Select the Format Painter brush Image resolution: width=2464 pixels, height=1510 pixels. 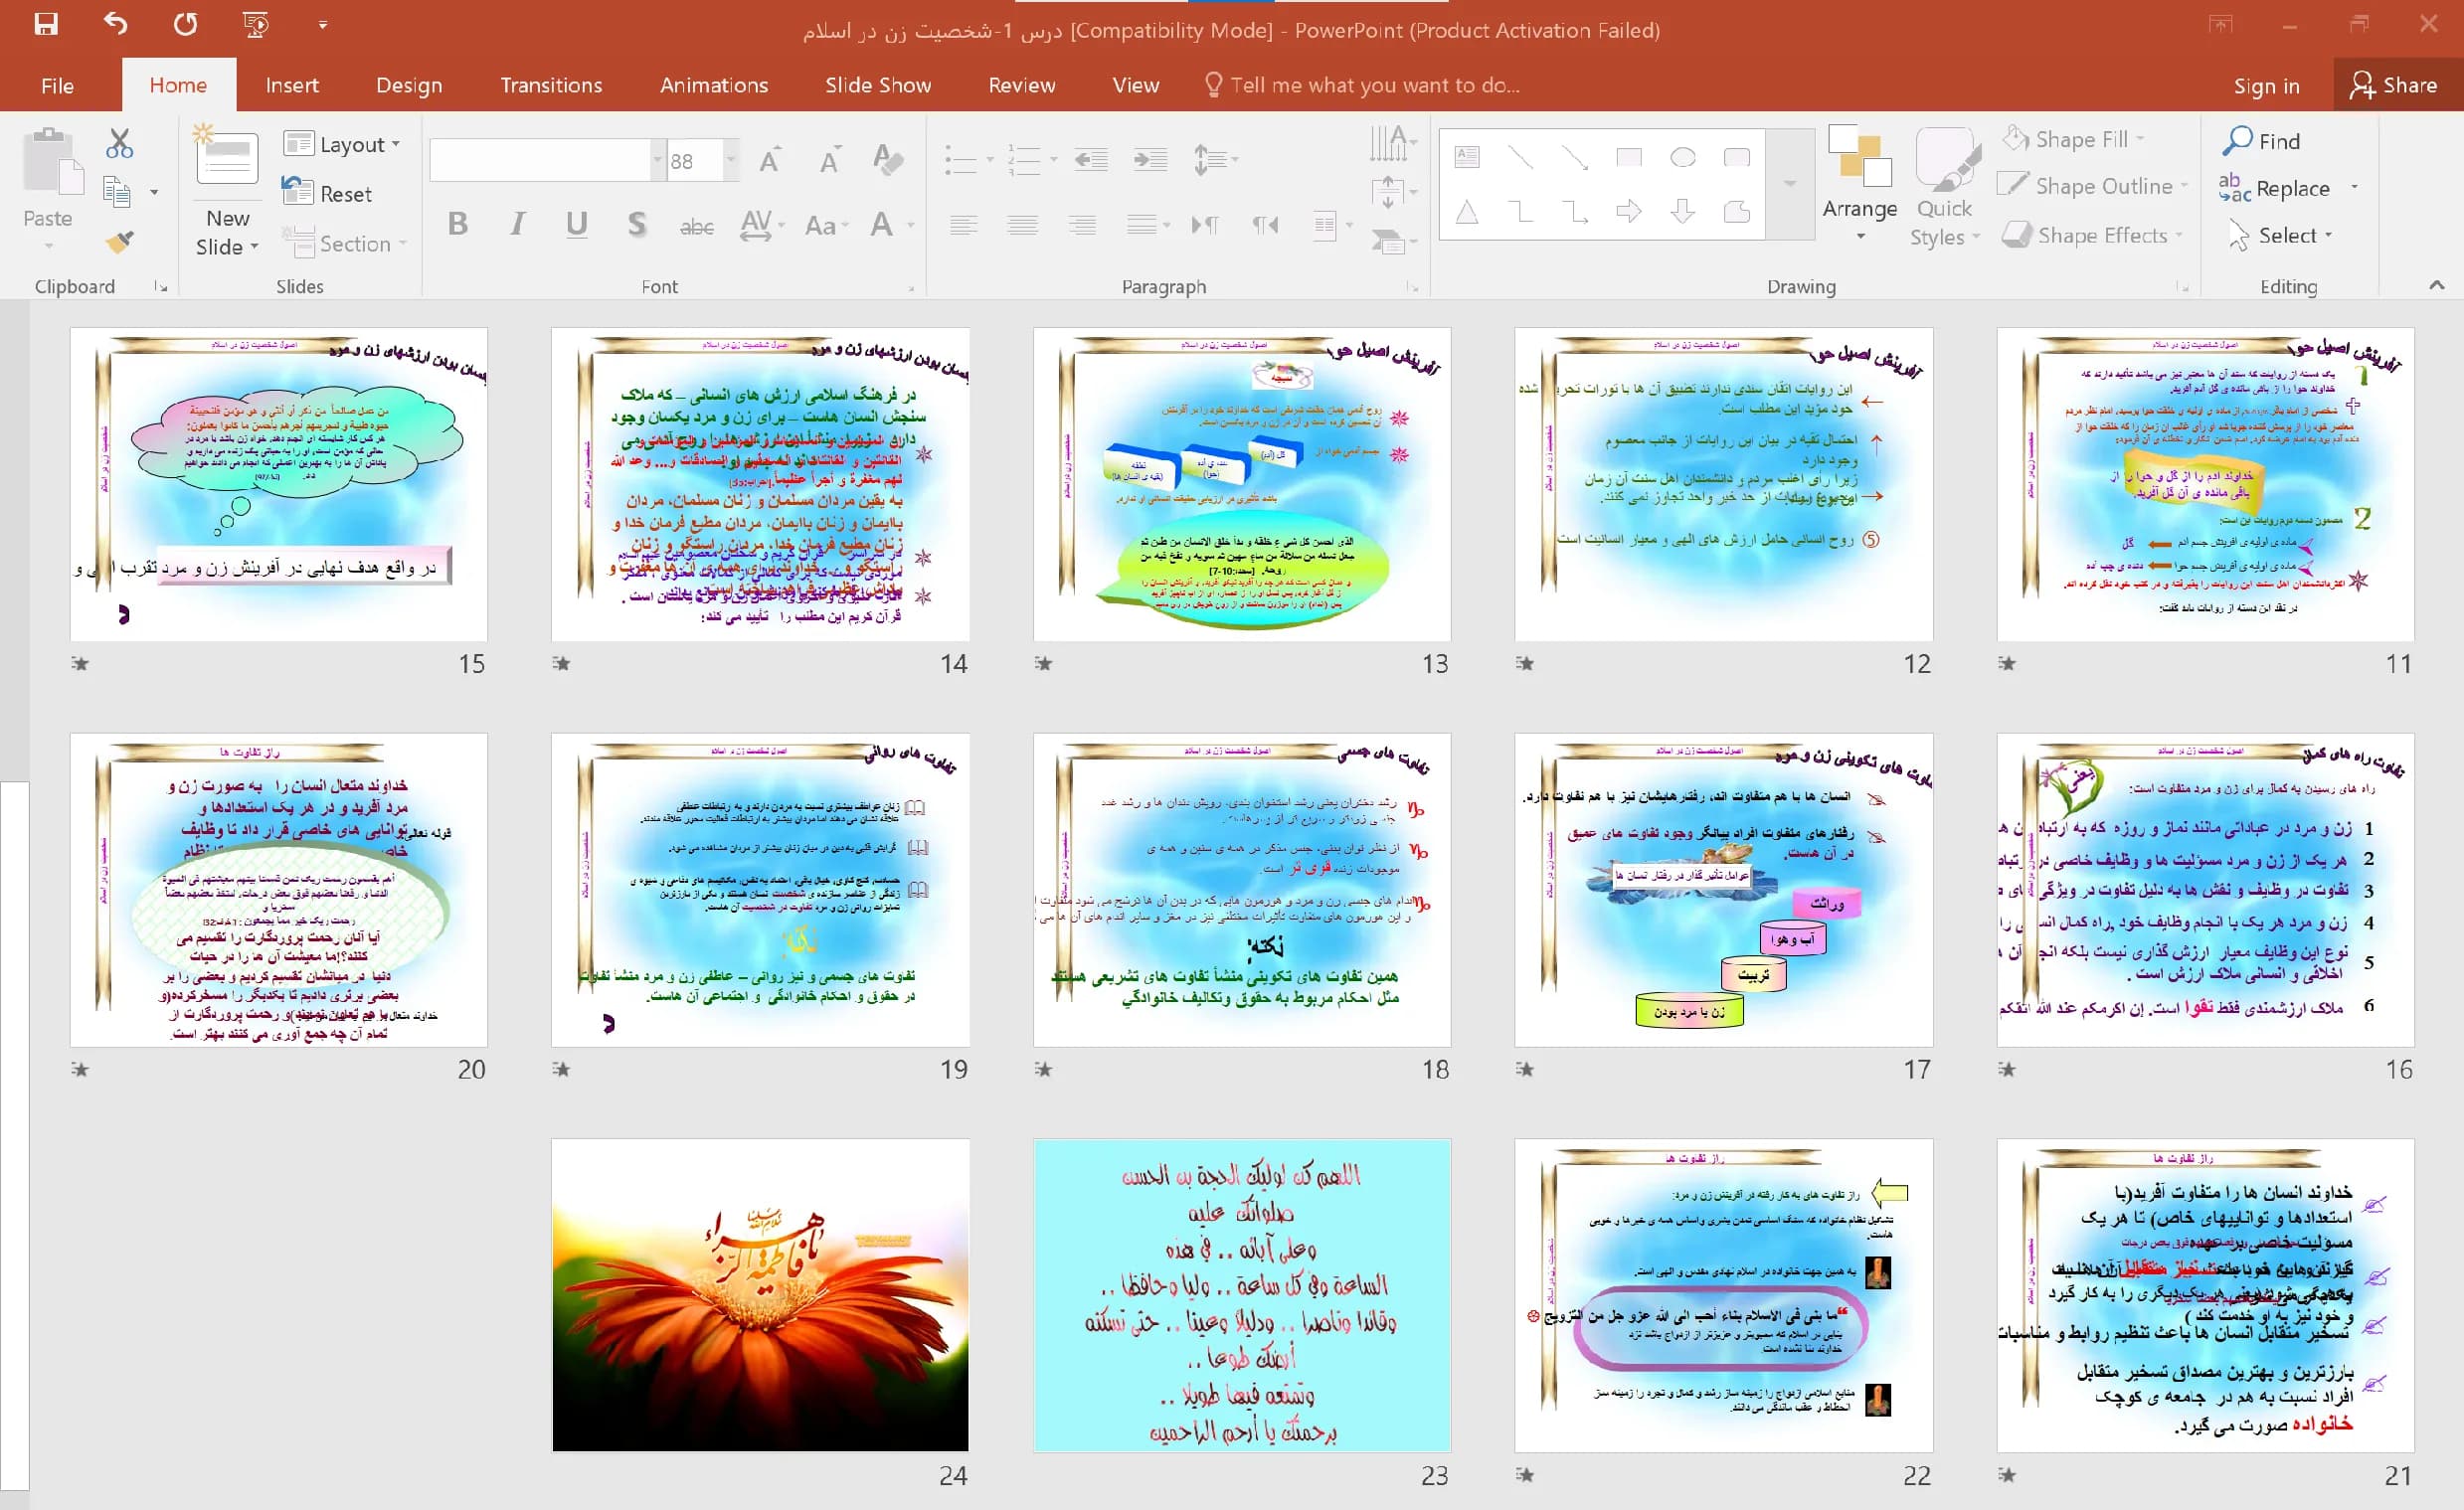tap(120, 241)
